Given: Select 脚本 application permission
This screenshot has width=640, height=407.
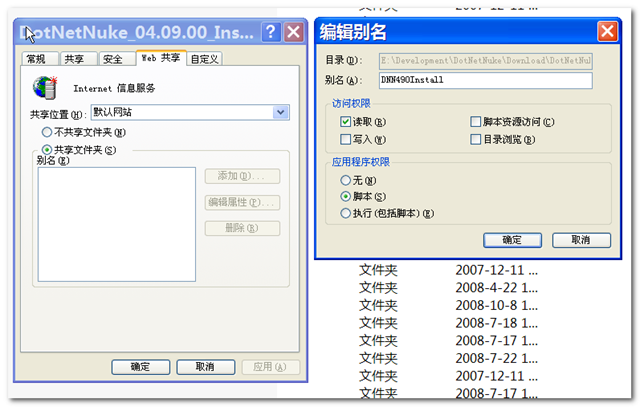Looking at the screenshot, I should coord(345,196).
